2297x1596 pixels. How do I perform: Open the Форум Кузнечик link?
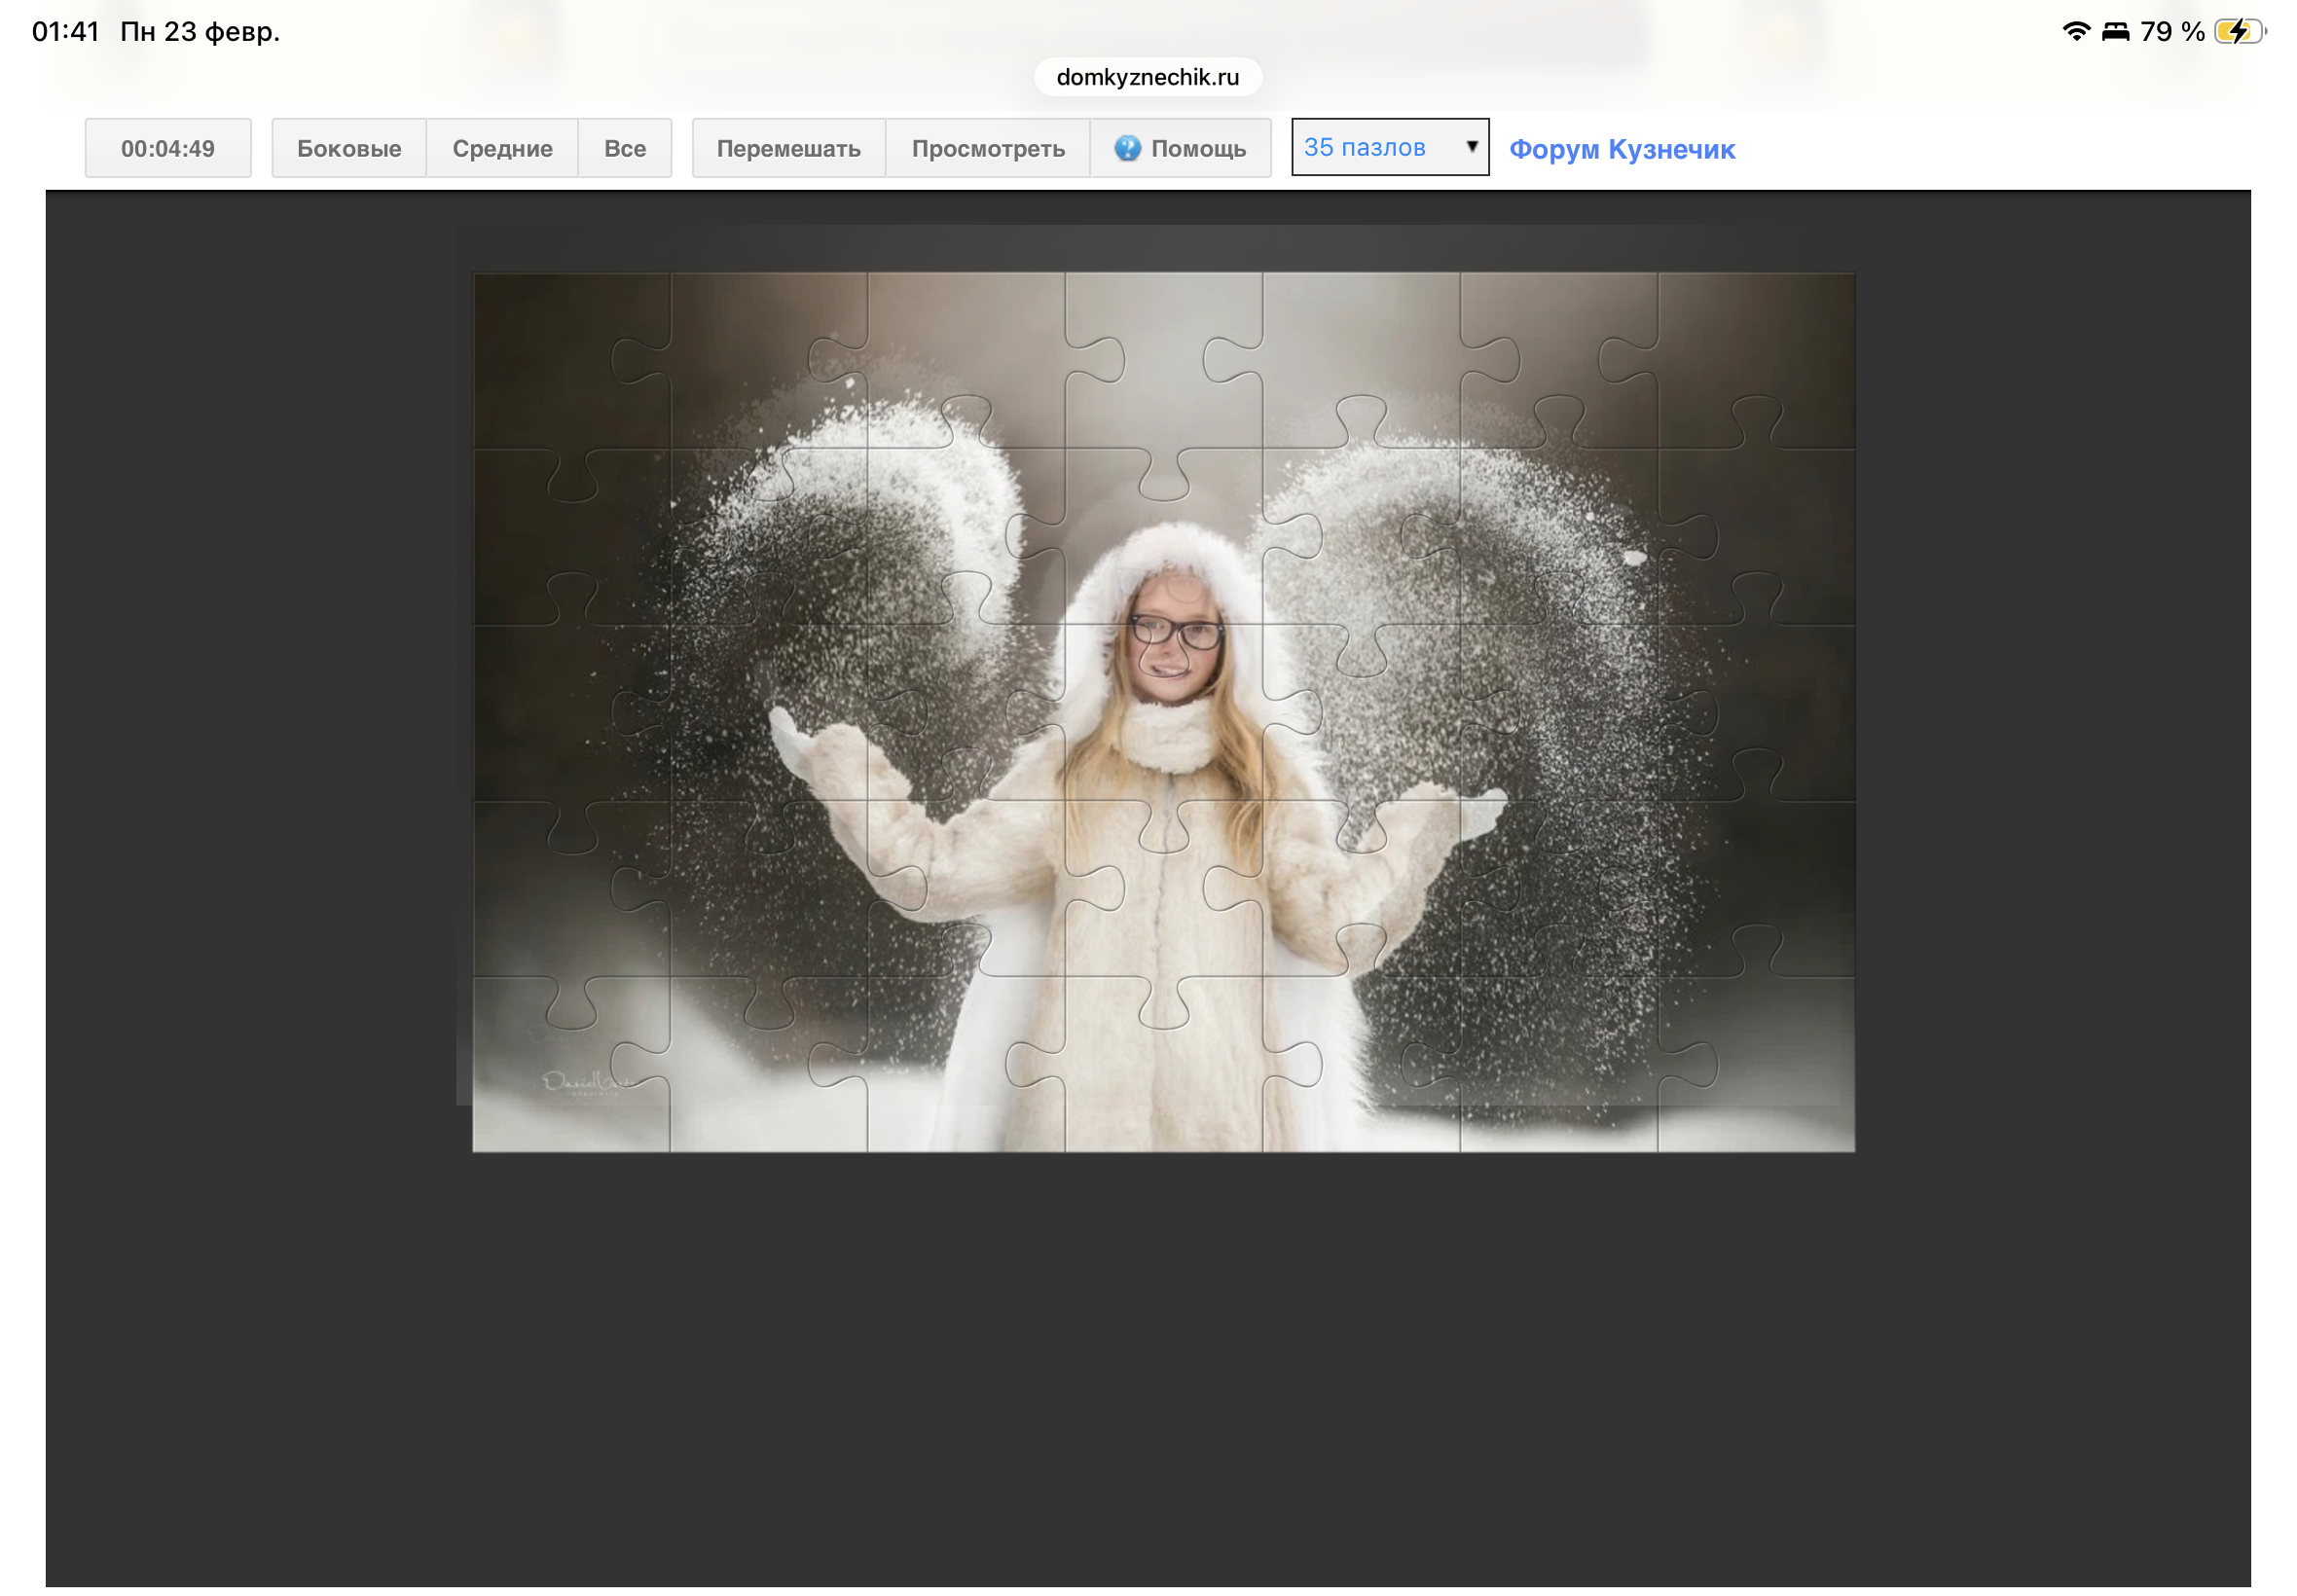(1621, 149)
